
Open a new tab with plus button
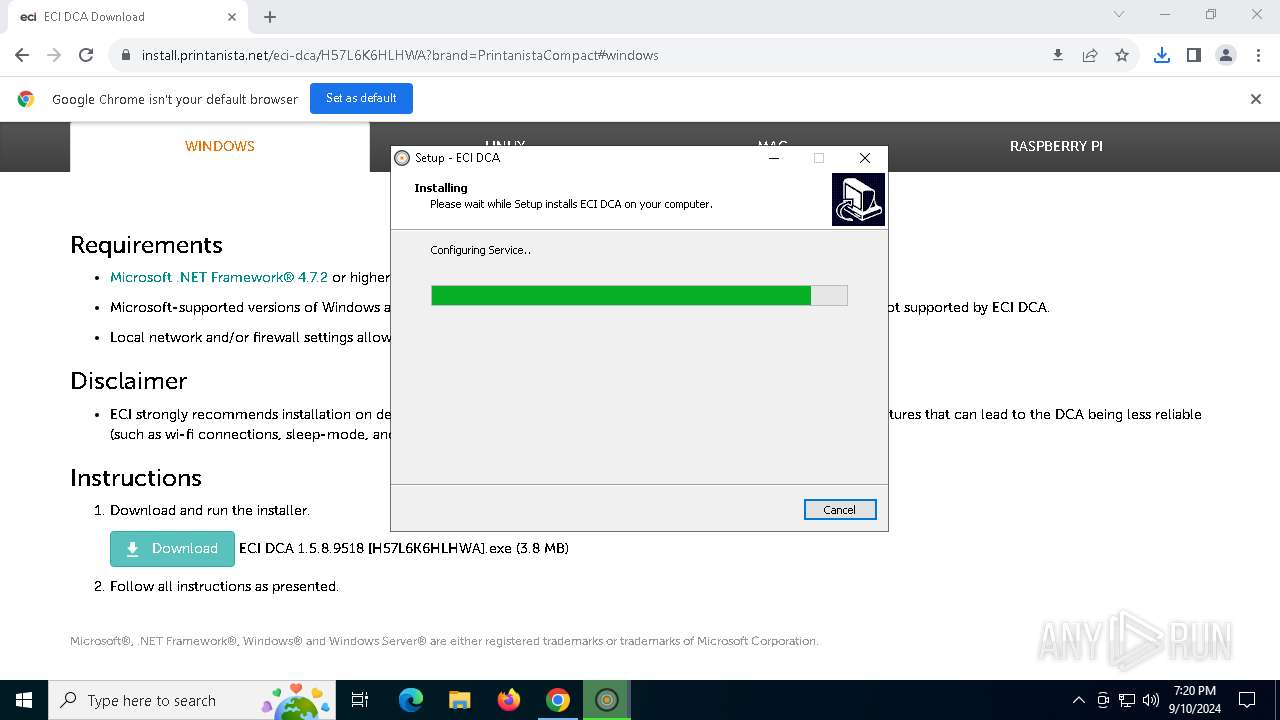270,16
